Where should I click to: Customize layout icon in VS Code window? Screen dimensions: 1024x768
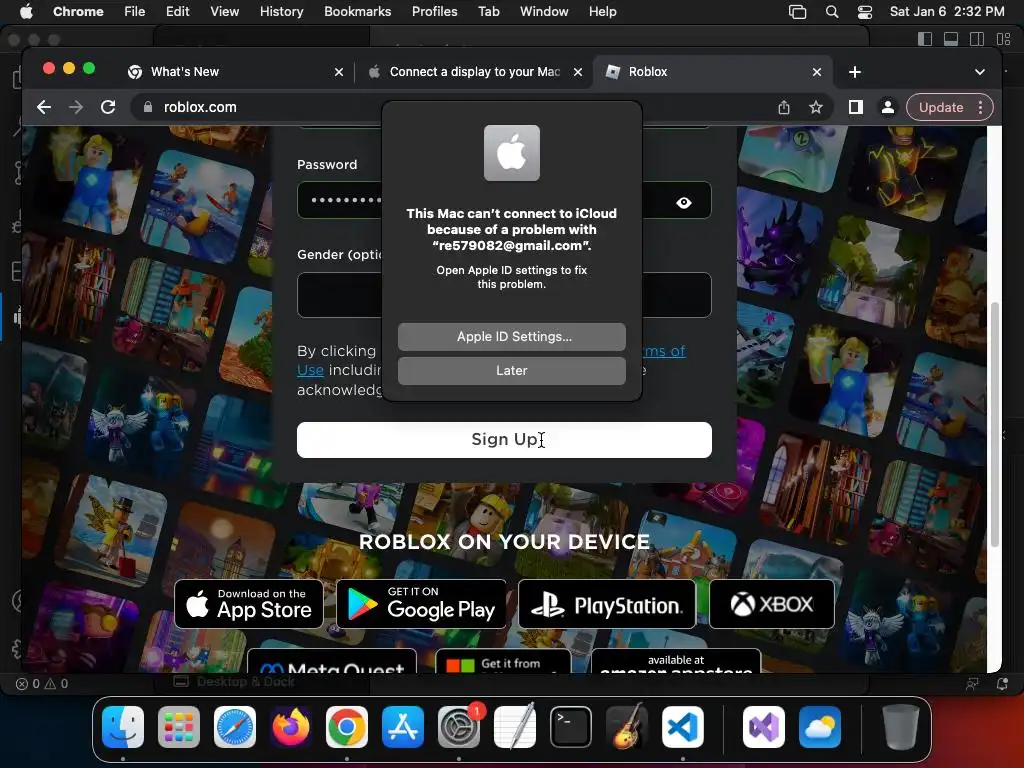point(1004,39)
